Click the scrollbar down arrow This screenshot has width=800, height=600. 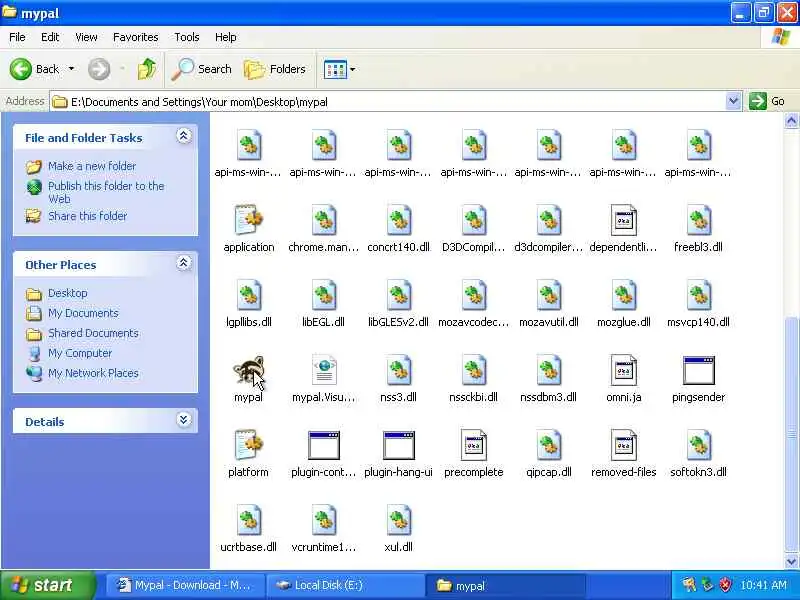pyautogui.click(x=791, y=561)
